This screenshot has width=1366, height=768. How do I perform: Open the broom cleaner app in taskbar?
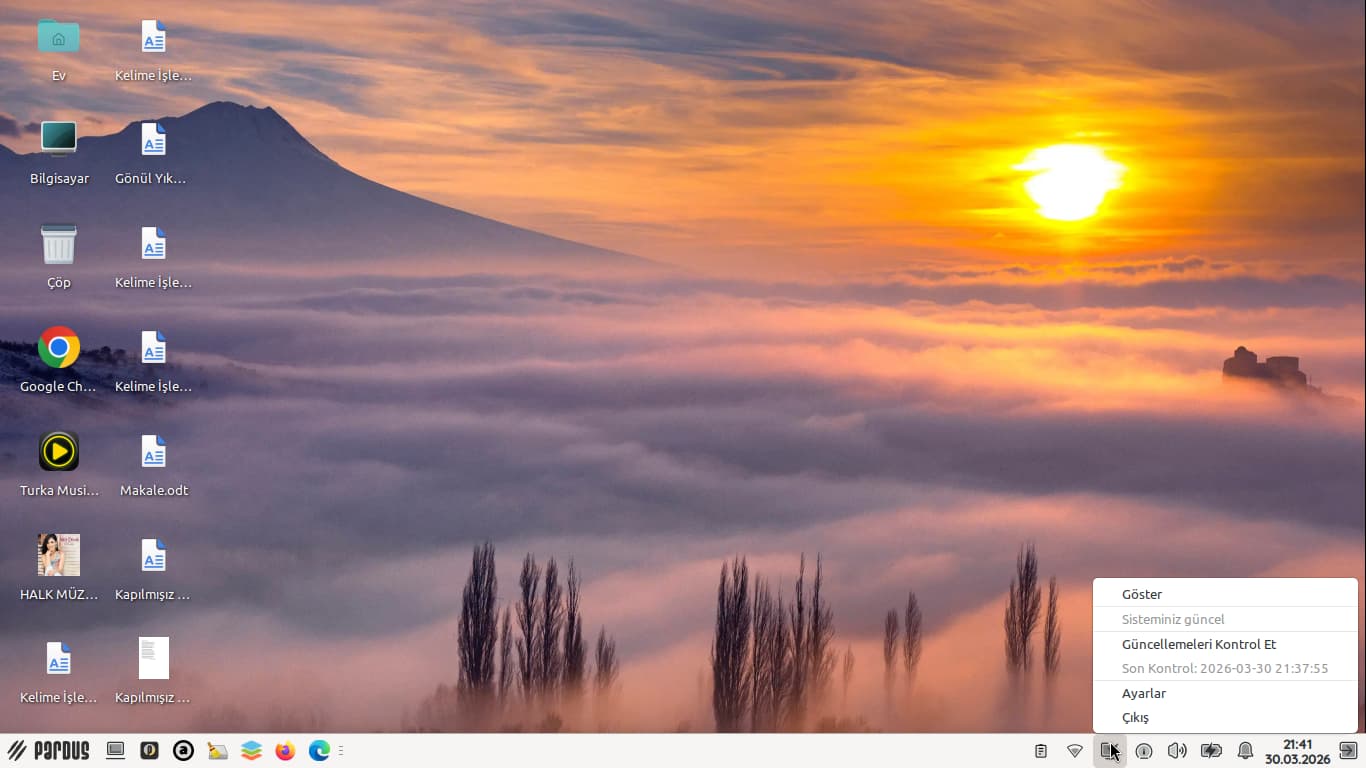[217, 750]
